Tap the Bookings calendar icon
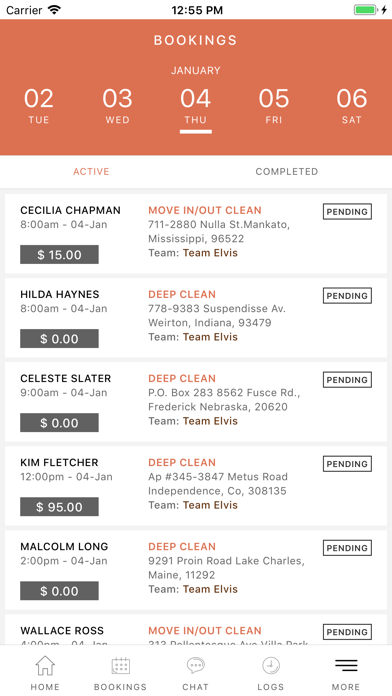The width and height of the screenshot is (392, 696). pyautogui.click(x=120, y=666)
